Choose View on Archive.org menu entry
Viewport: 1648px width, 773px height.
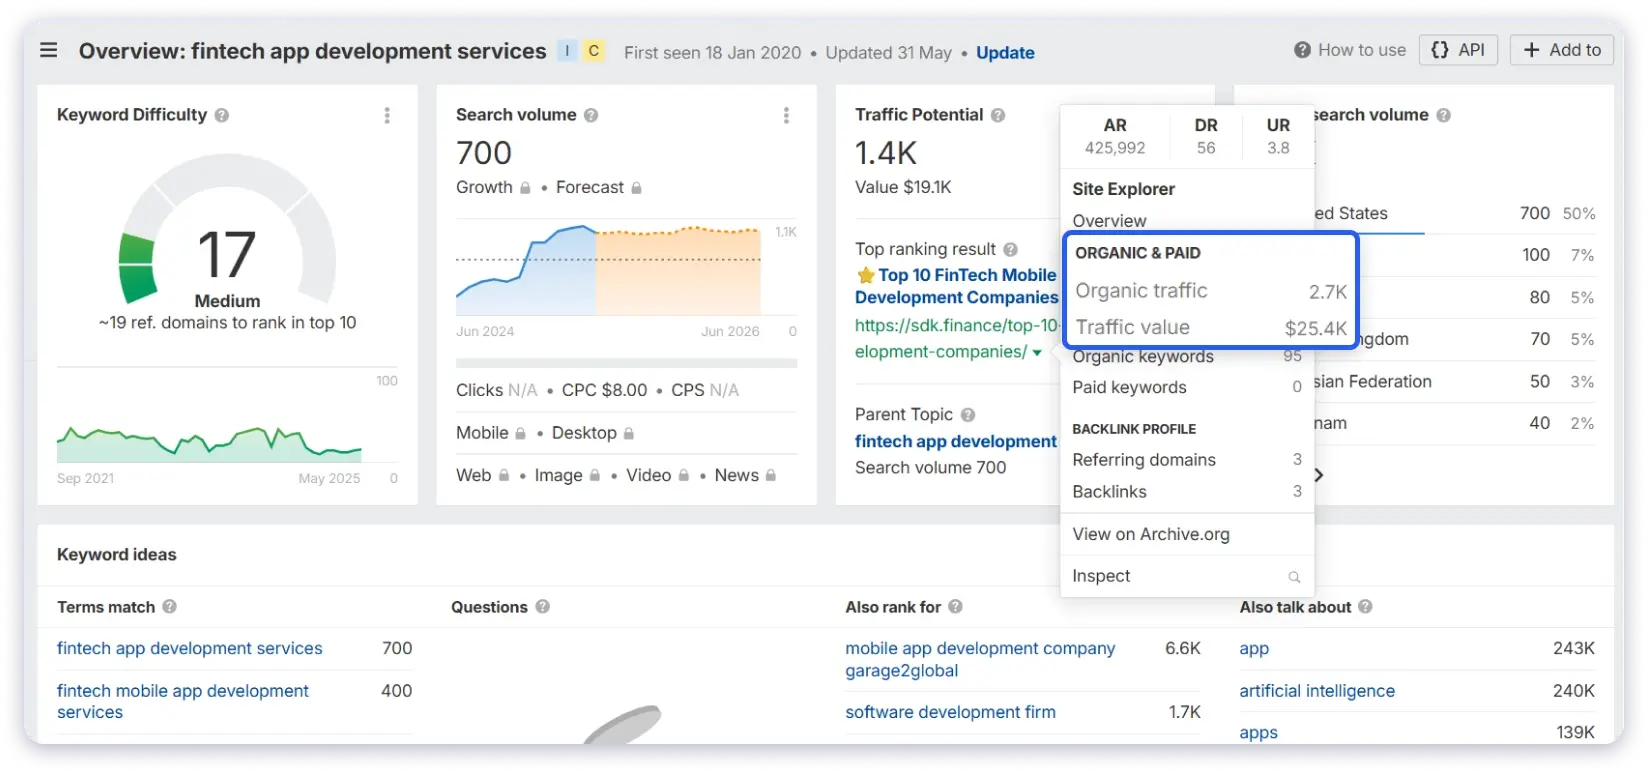pos(1151,534)
